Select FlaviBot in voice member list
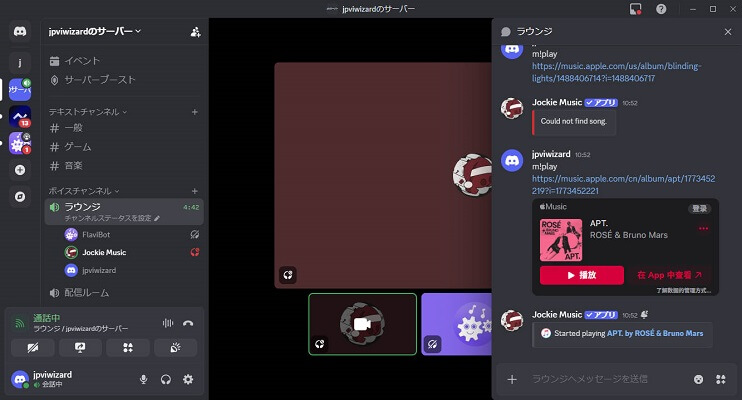Viewport: 742px width, 400px height. (132, 234)
